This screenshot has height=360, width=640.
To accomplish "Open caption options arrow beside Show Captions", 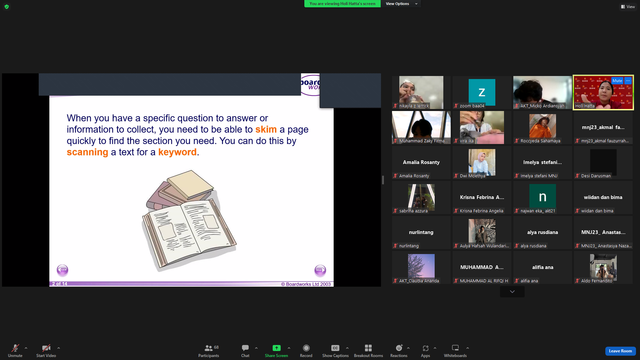I will coord(347,348).
